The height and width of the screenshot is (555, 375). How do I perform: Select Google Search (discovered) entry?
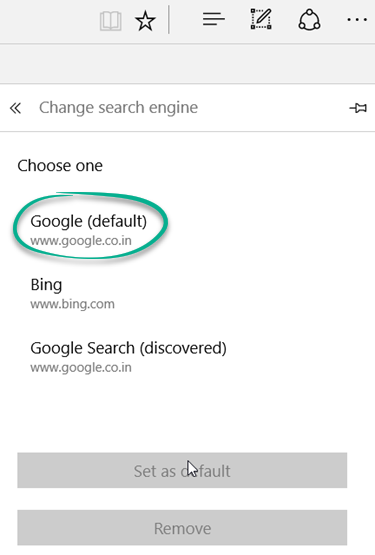[128, 356]
